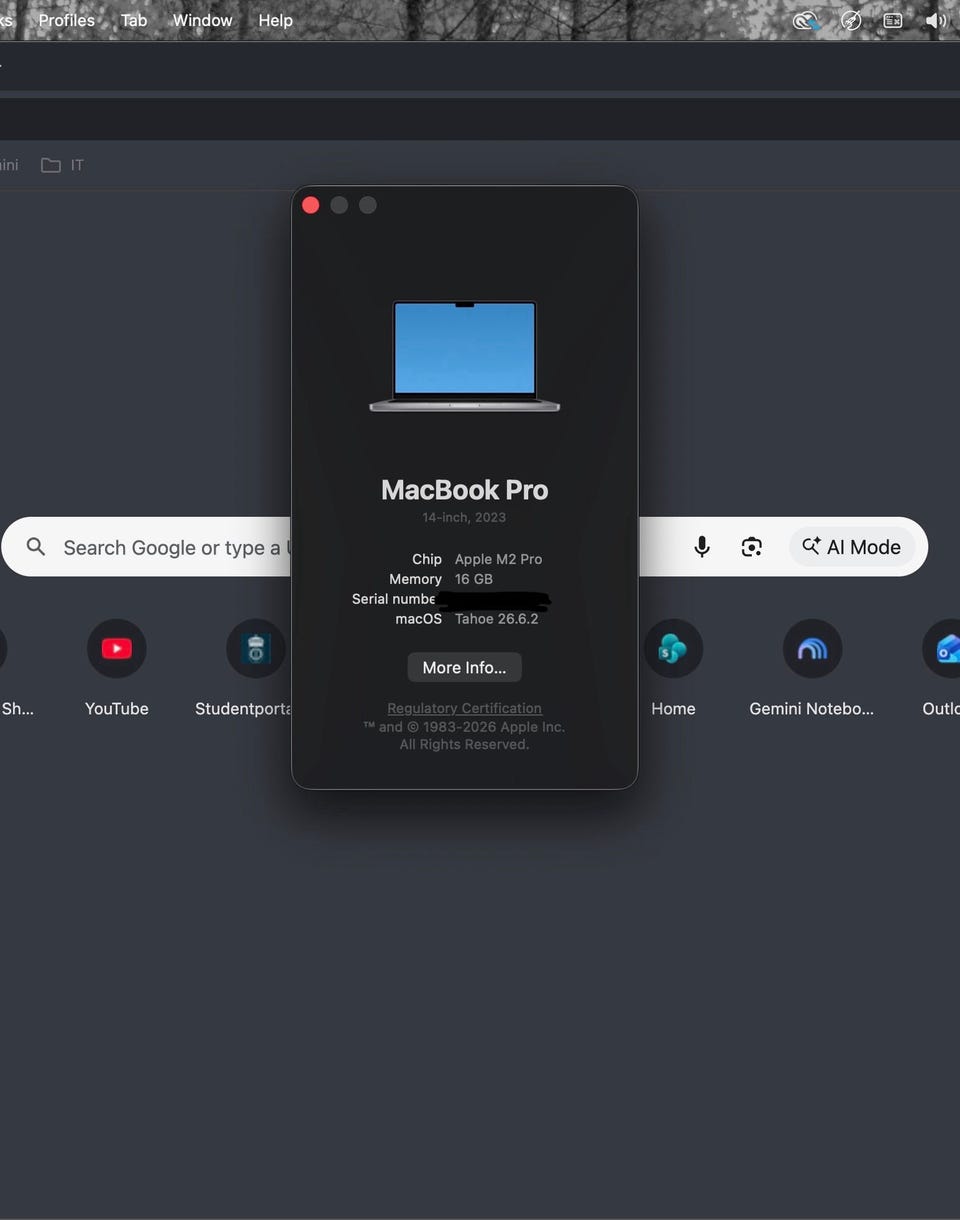The height and width of the screenshot is (1220, 960).
Task: Open the Help menu
Action: tap(276, 20)
